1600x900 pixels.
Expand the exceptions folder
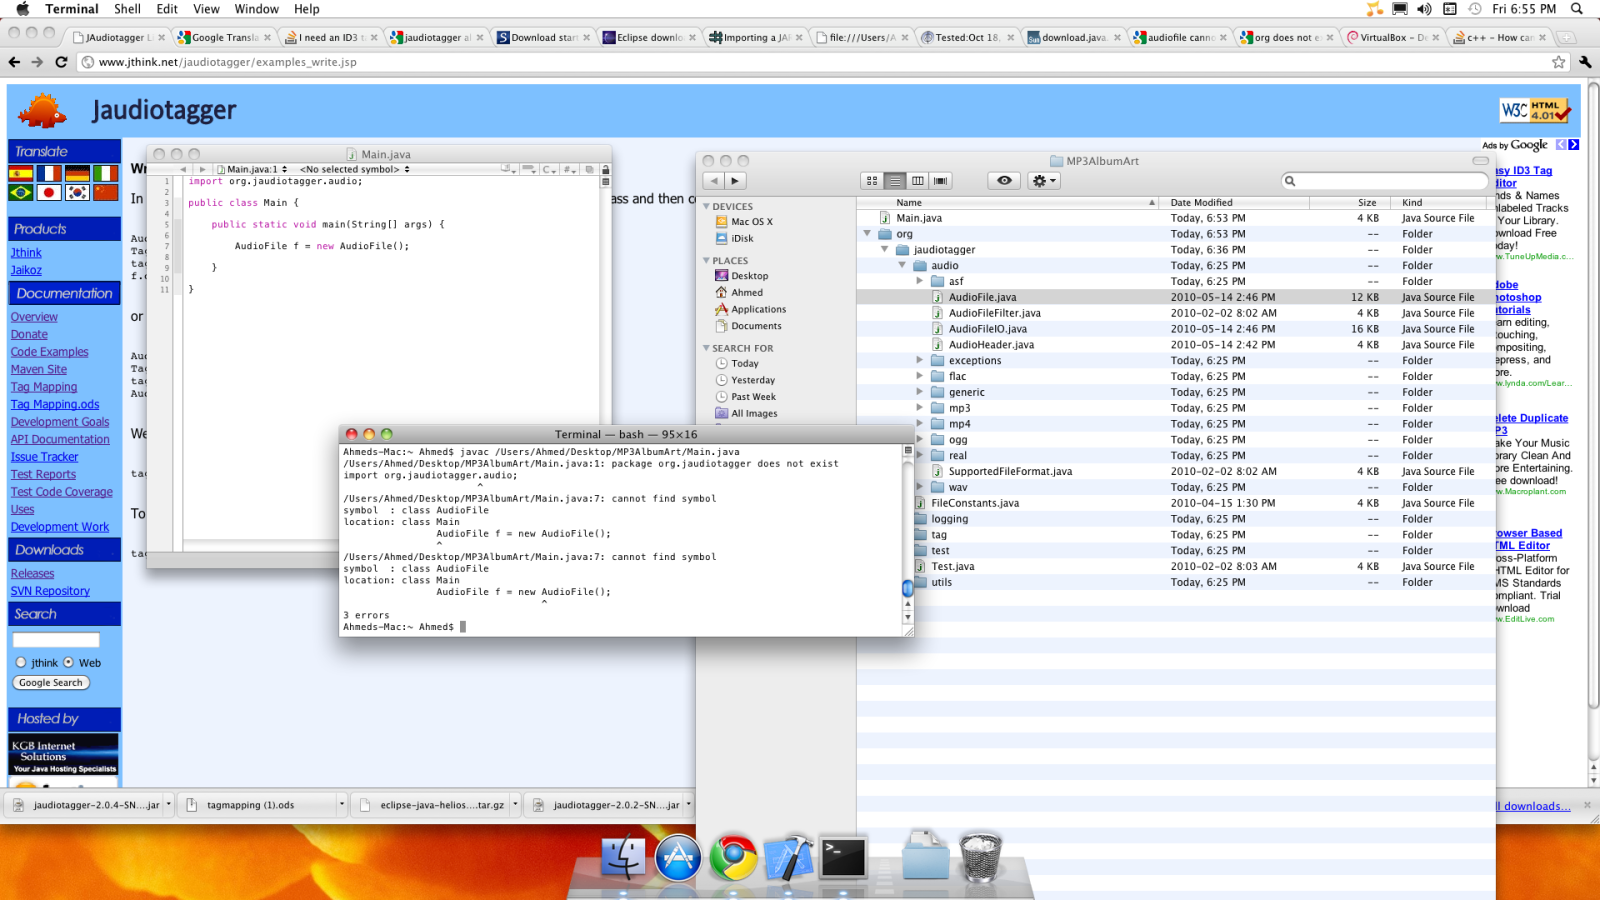coord(920,361)
